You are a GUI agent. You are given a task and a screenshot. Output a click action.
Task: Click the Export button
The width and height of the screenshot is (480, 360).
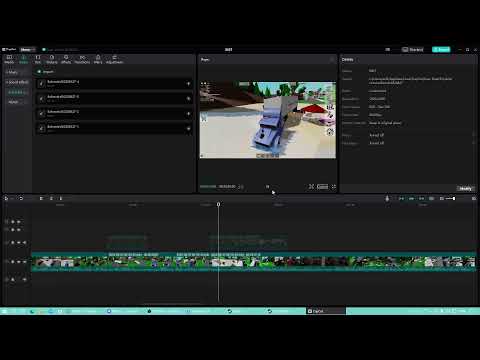click(x=441, y=50)
